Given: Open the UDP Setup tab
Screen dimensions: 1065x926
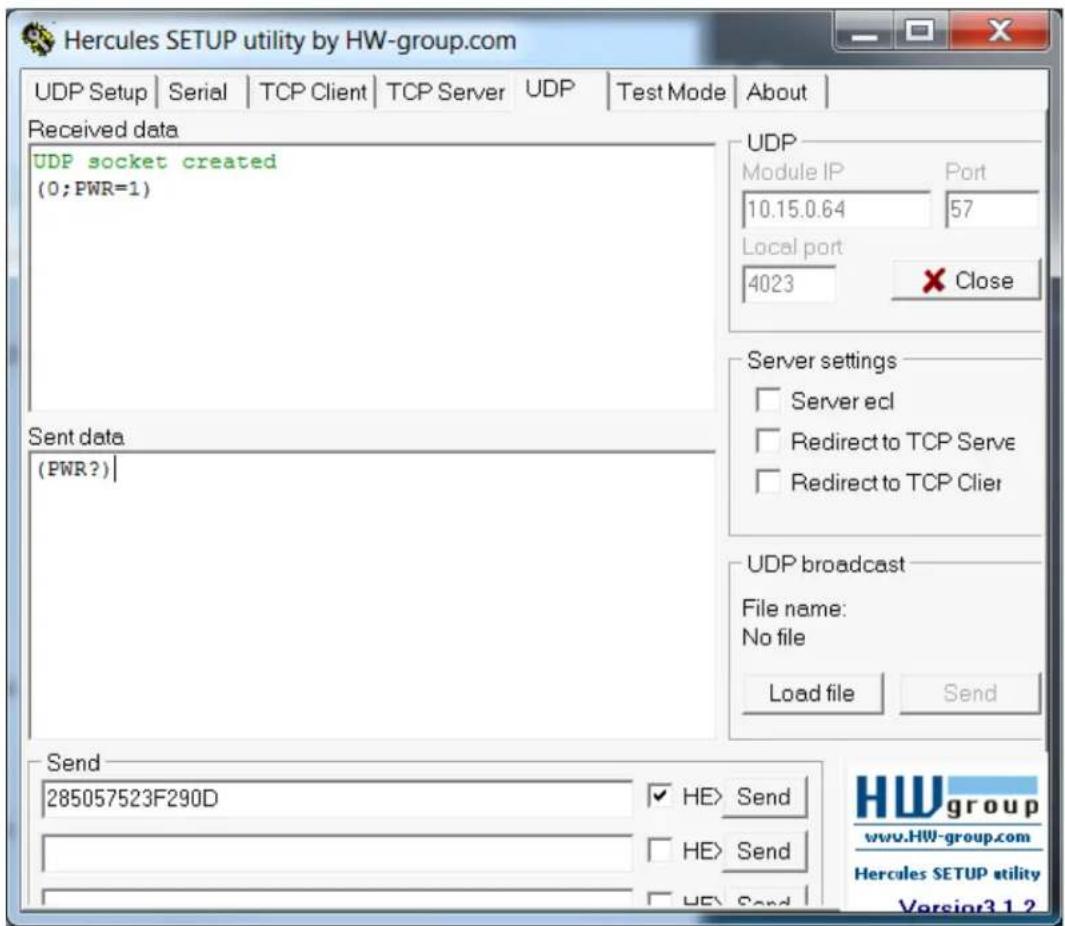Looking at the screenshot, I should (90, 92).
